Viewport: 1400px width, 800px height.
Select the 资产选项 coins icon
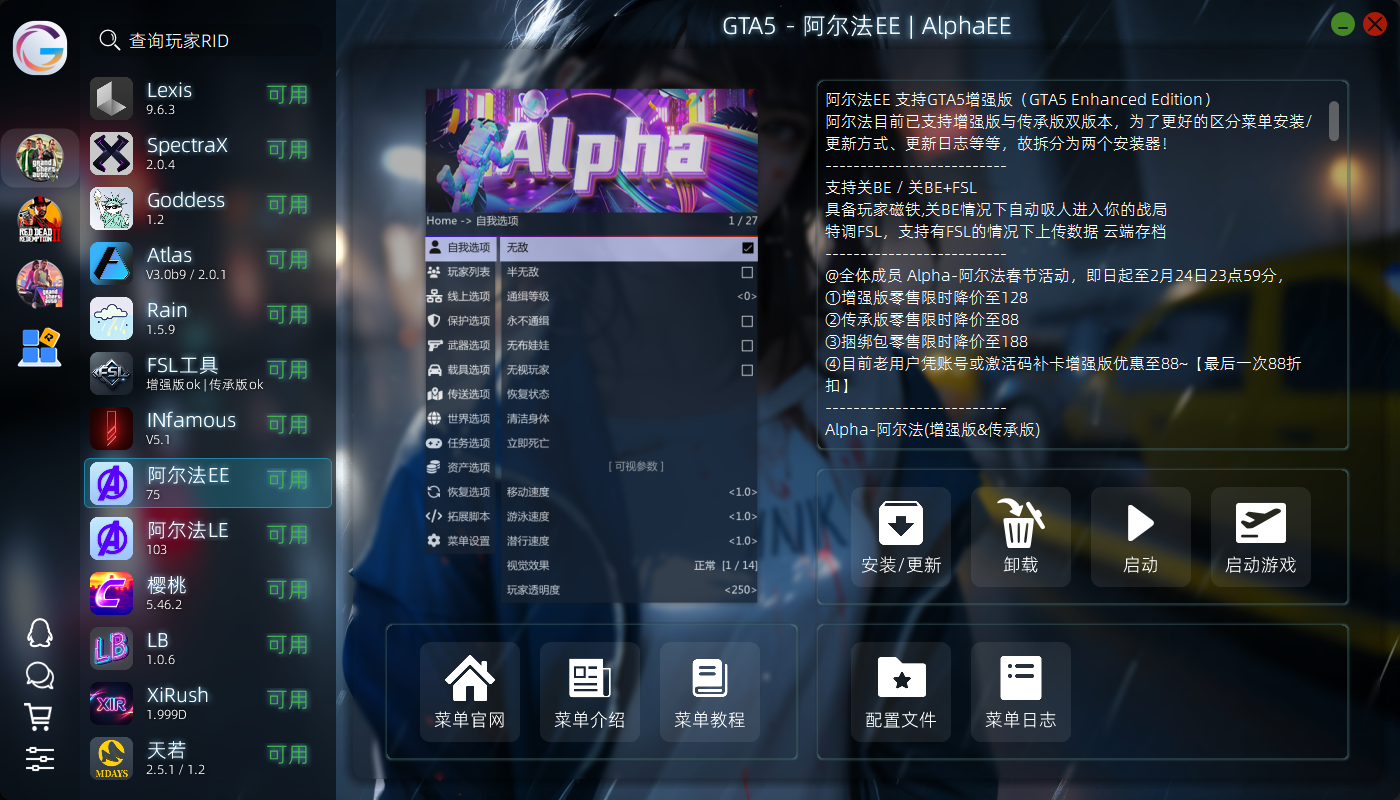pyautogui.click(x=432, y=466)
